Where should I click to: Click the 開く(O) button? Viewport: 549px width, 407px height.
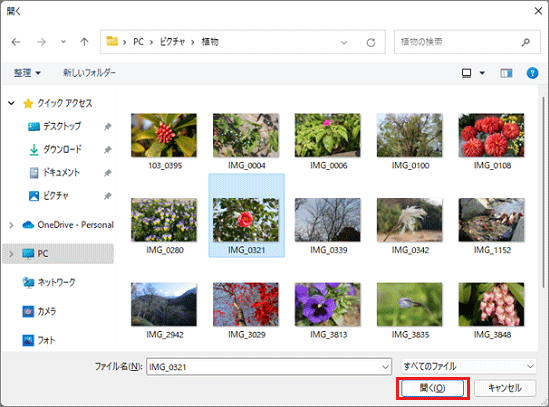point(432,388)
